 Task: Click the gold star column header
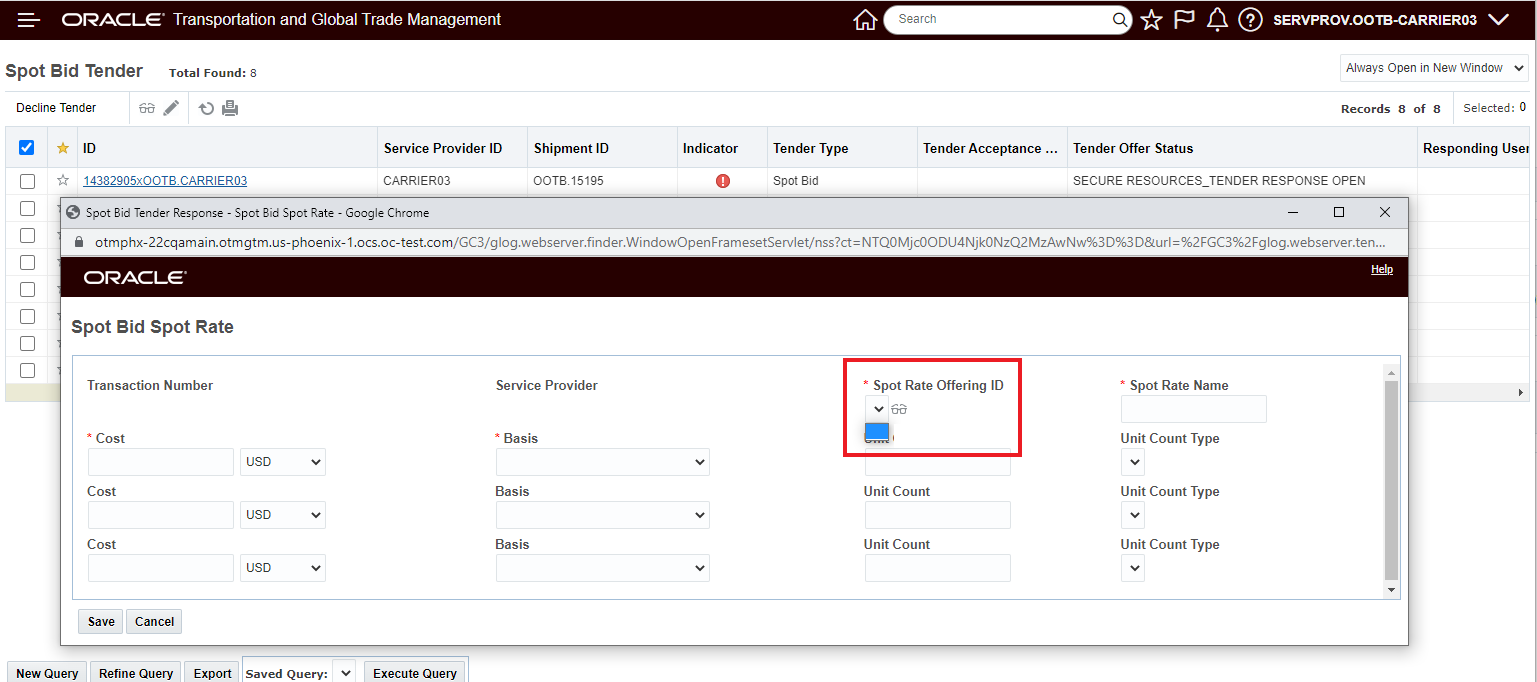(63, 148)
